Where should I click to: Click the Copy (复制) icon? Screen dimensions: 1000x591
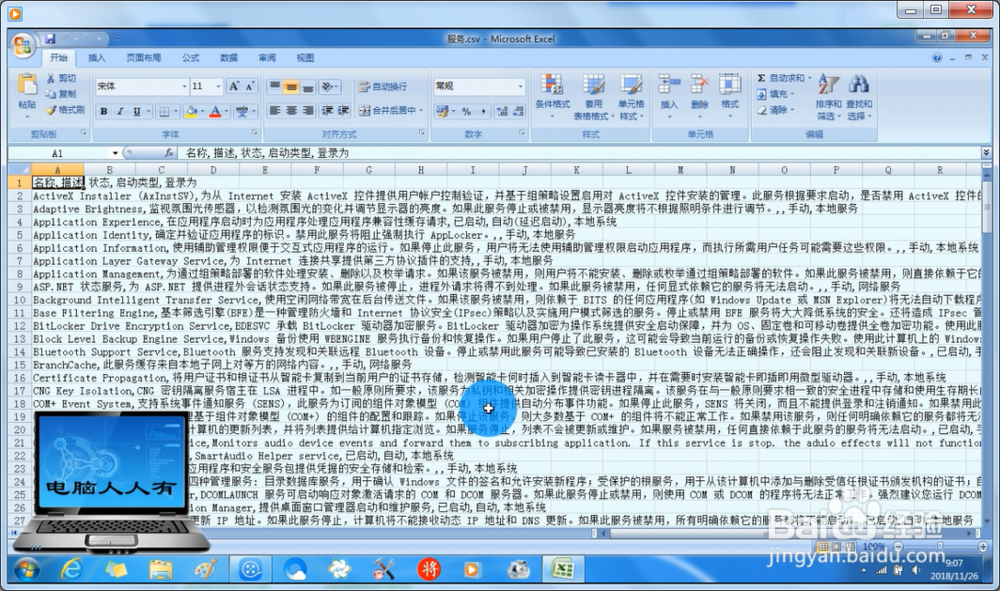click(x=51, y=94)
